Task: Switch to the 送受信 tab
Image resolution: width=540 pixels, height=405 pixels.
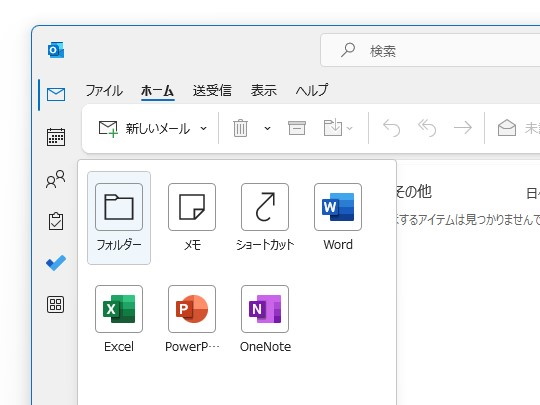Action: (x=212, y=91)
